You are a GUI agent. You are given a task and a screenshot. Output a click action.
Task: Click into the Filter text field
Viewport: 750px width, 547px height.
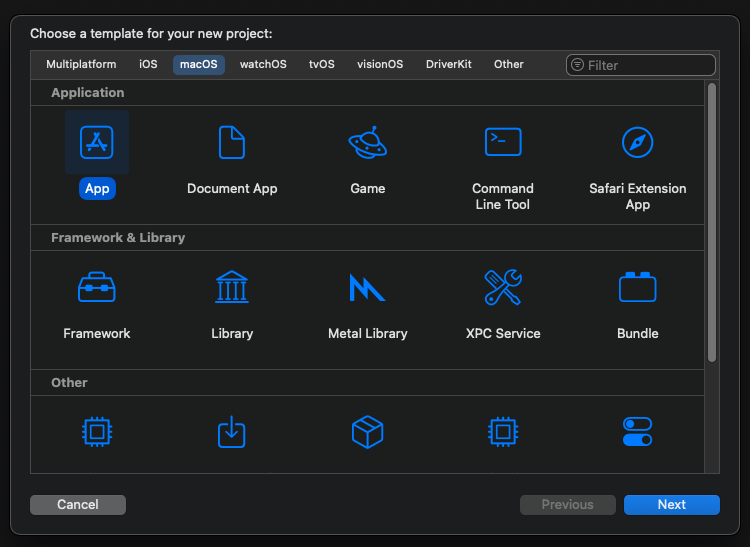(641, 65)
